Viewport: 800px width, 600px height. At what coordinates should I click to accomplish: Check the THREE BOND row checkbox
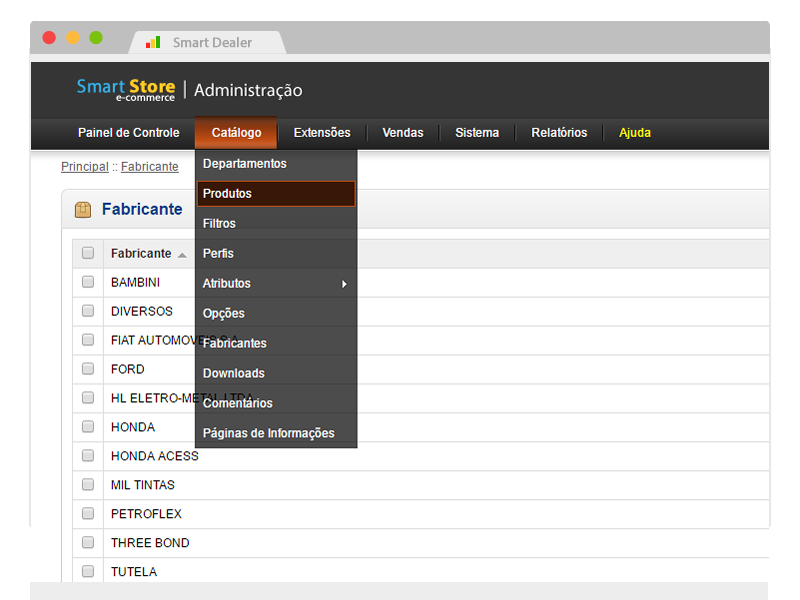pos(88,542)
